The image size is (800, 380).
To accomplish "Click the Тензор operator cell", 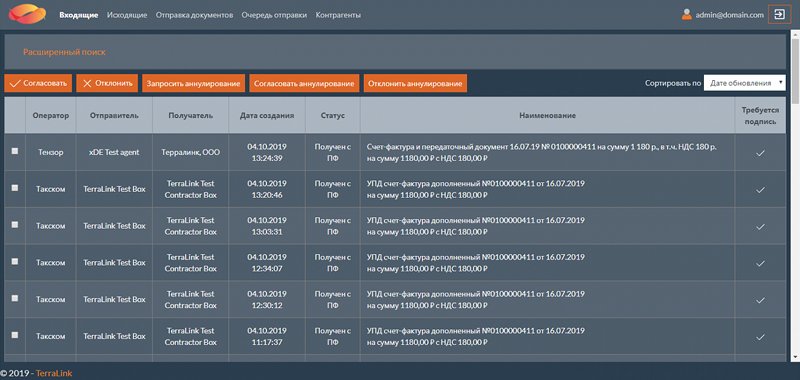I will [x=51, y=153].
